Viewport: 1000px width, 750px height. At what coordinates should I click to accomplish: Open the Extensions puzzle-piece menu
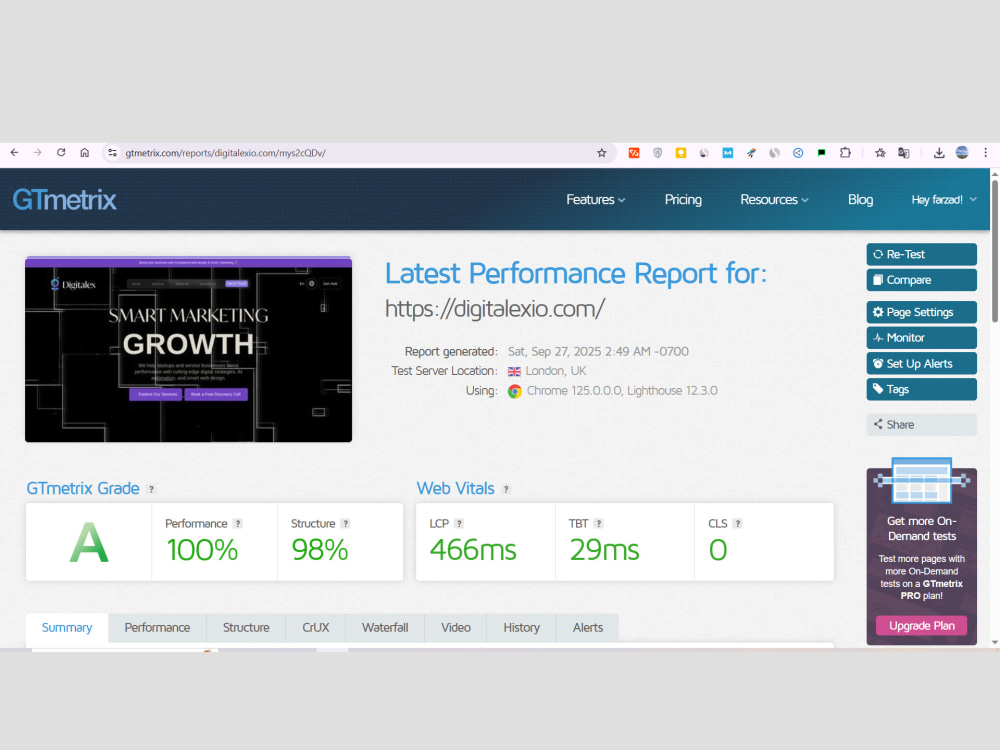(x=845, y=153)
